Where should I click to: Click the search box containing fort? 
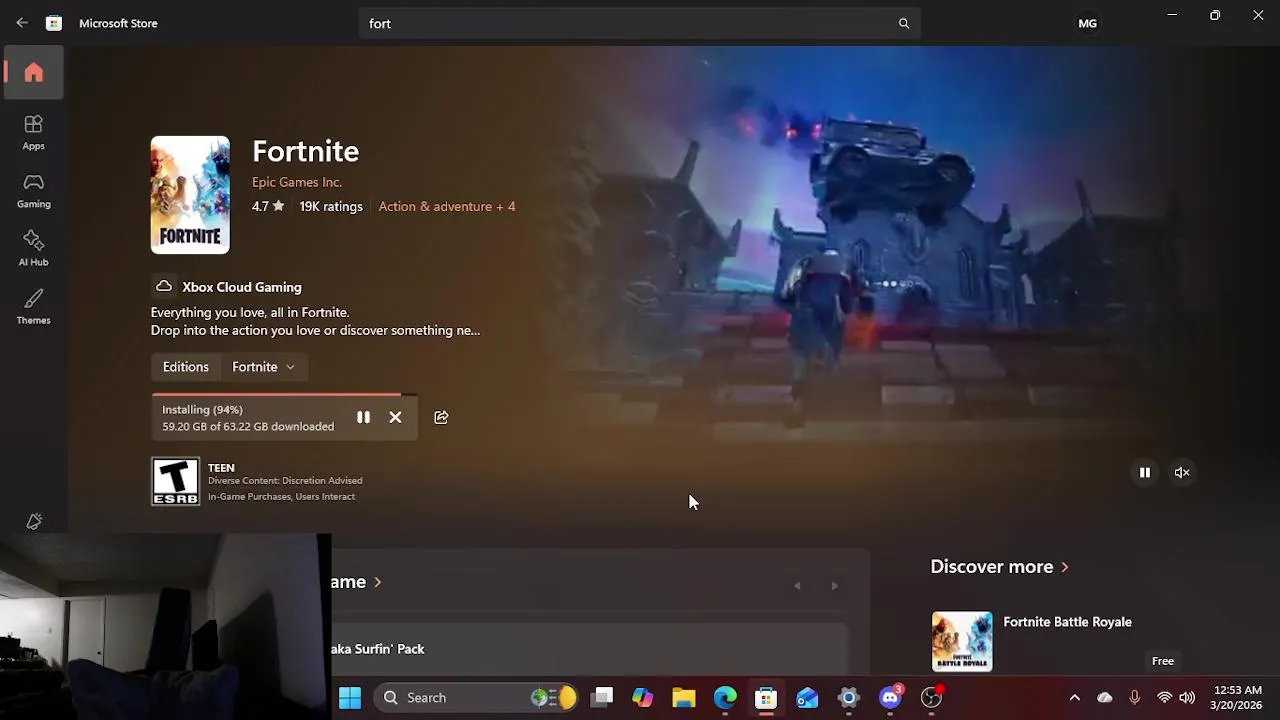(x=640, y=23)
